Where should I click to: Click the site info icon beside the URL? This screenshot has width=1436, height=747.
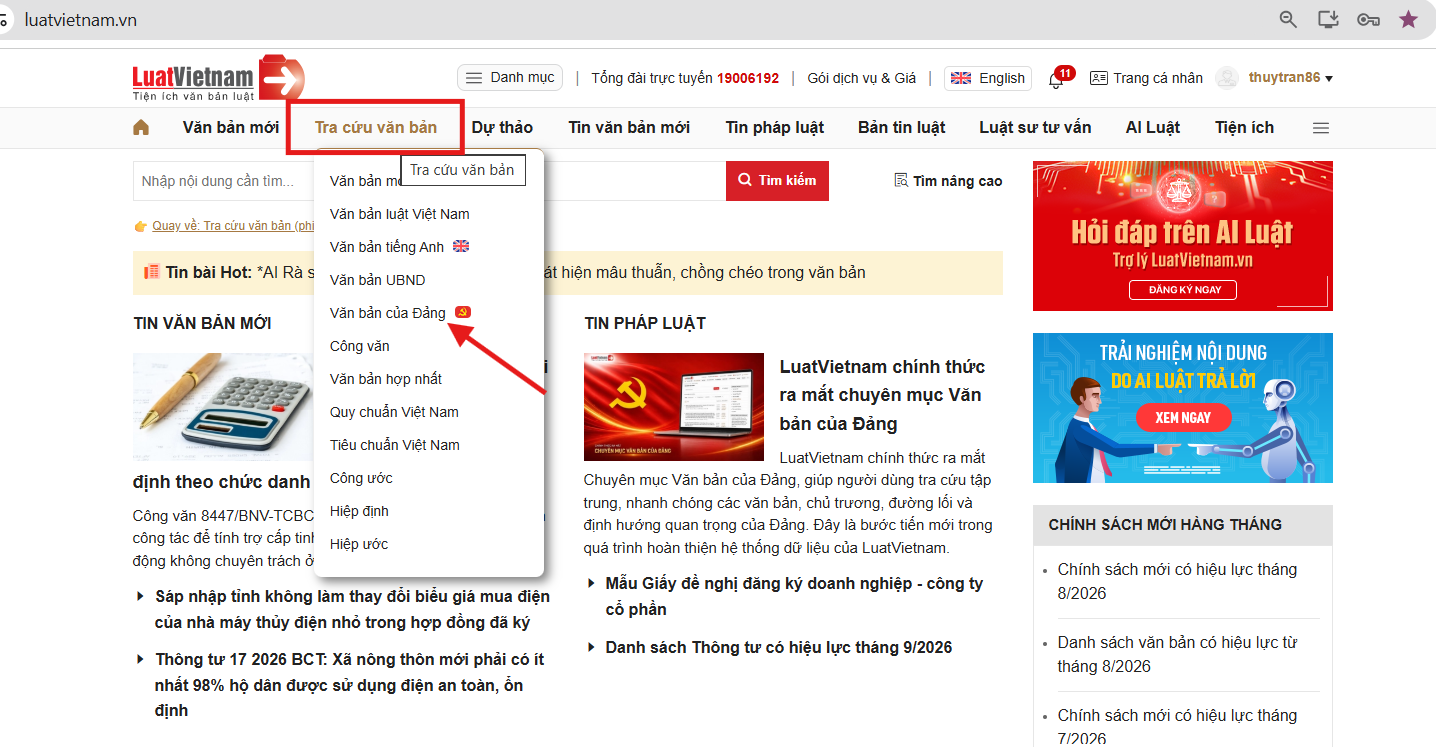pos(5,20)
